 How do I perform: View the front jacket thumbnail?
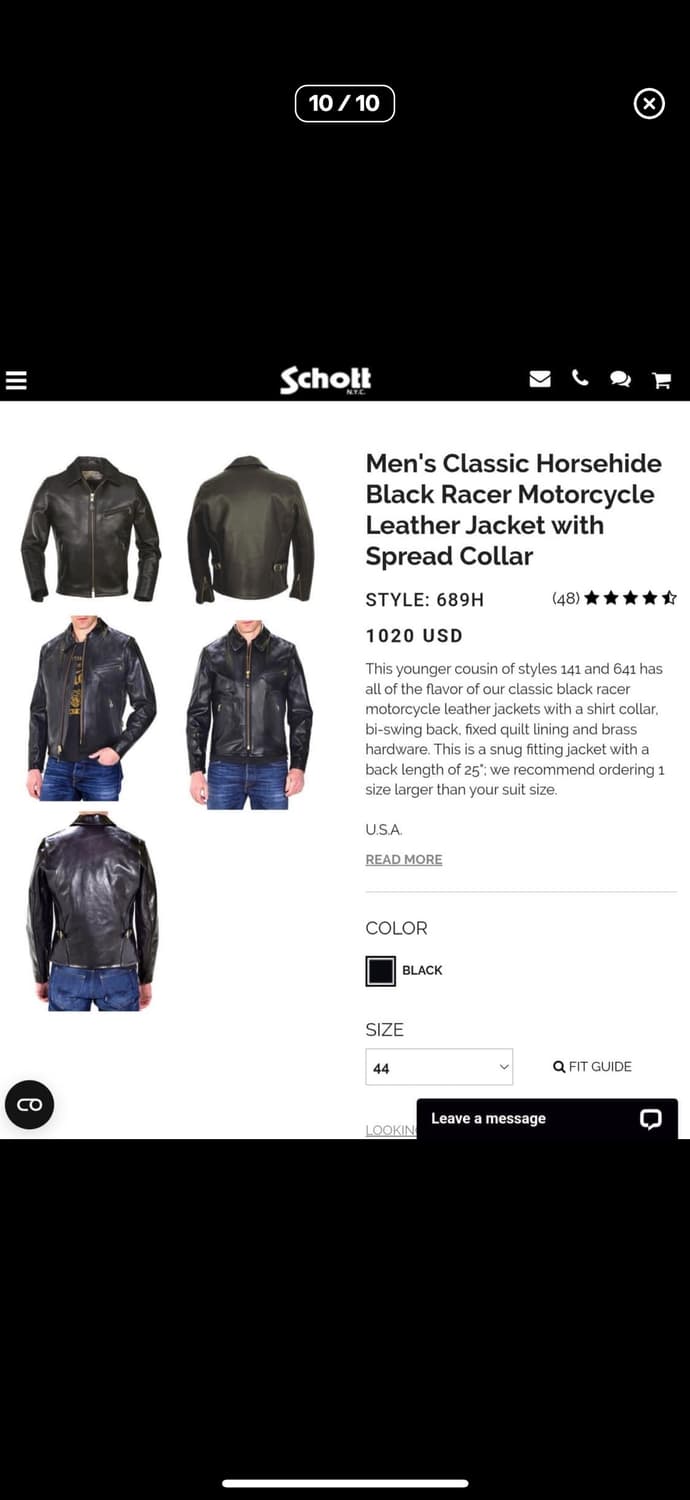pyautogui.click(x=92, y=529)
